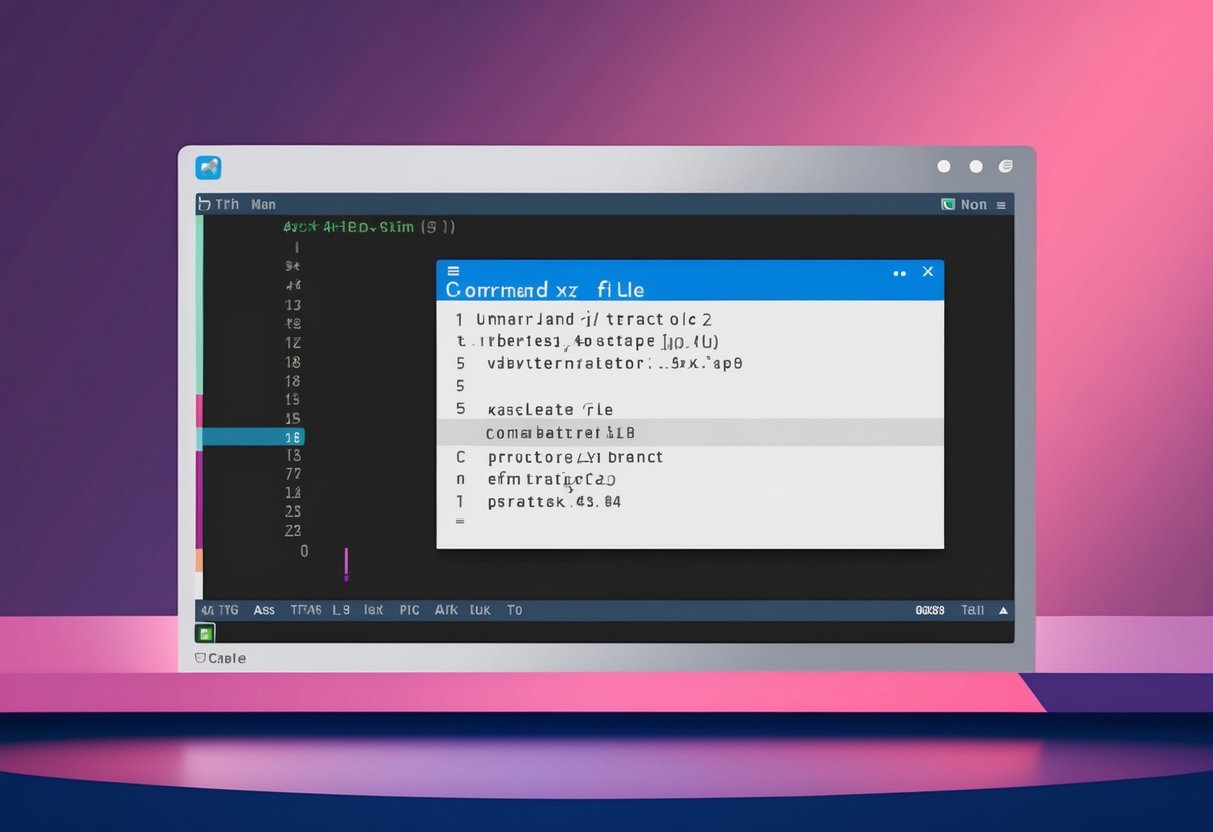This screenshot has height=832, width=1213.
Task: Click the terminal icon in the top-left corner
Action: (207, 167)
